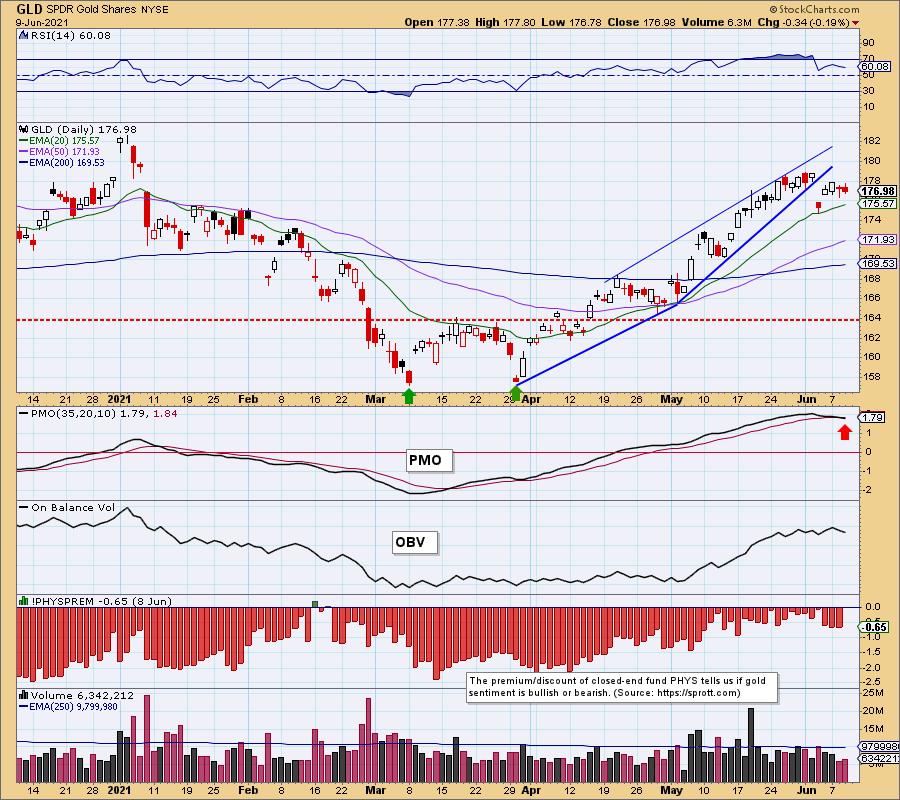Click the 1.79 PMO value tag

point(872,417)
